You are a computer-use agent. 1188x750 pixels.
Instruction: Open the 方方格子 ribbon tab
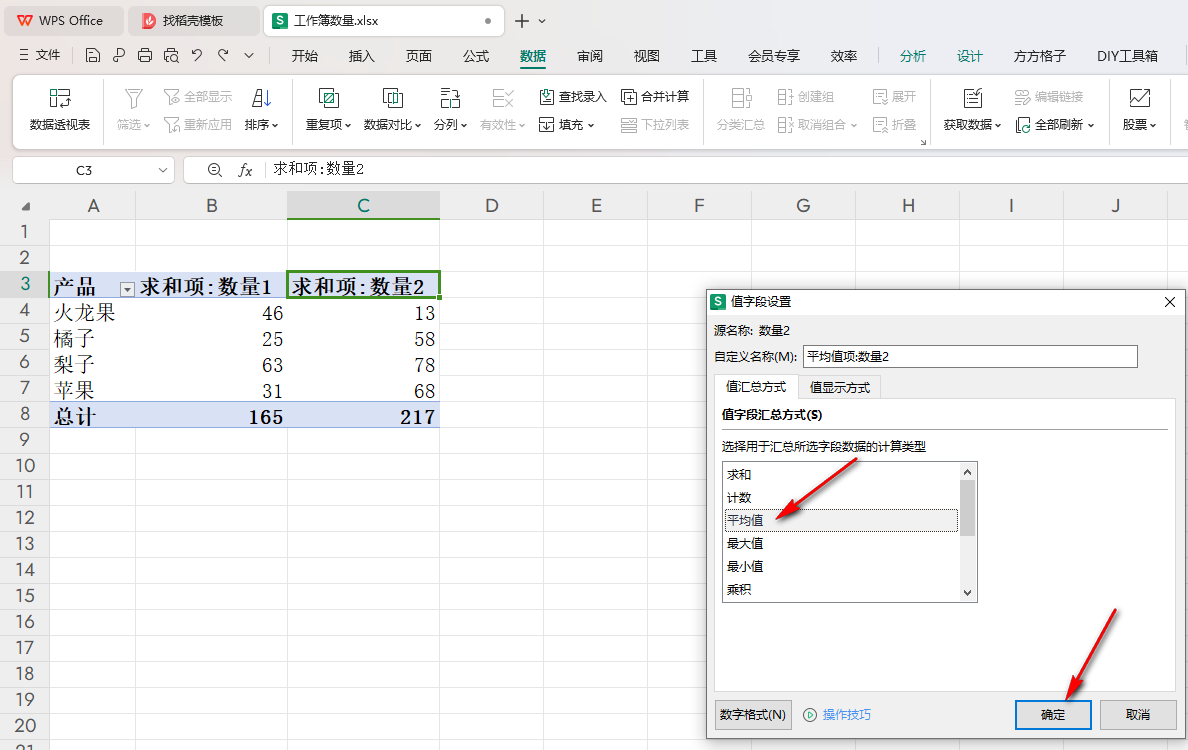click(1040, 55)
